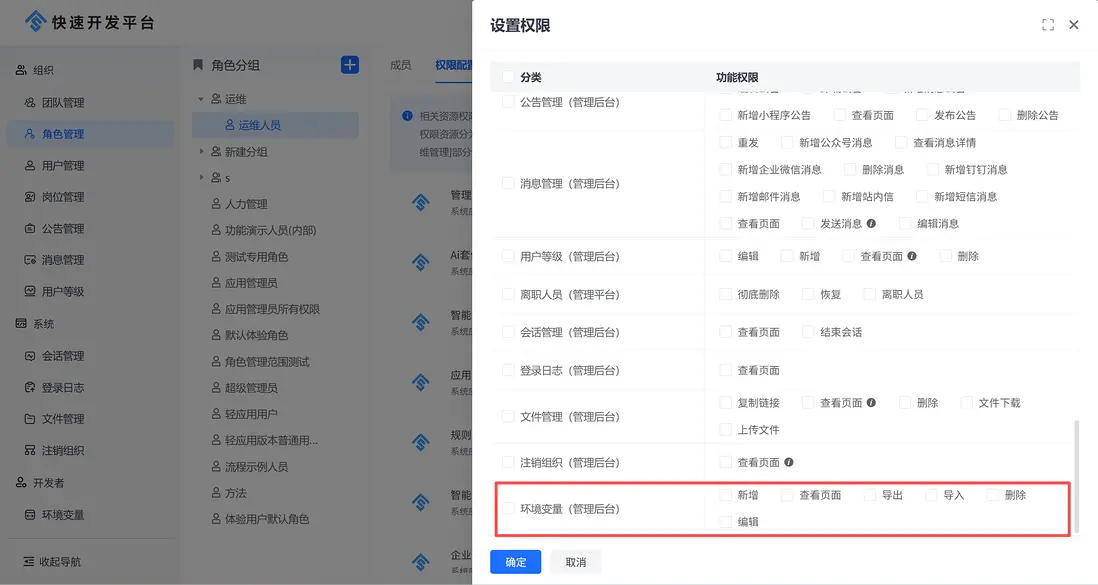Tick the 结束会话 permission checkbox
This screenshot has width=1098, height=585.
[808, 332]
